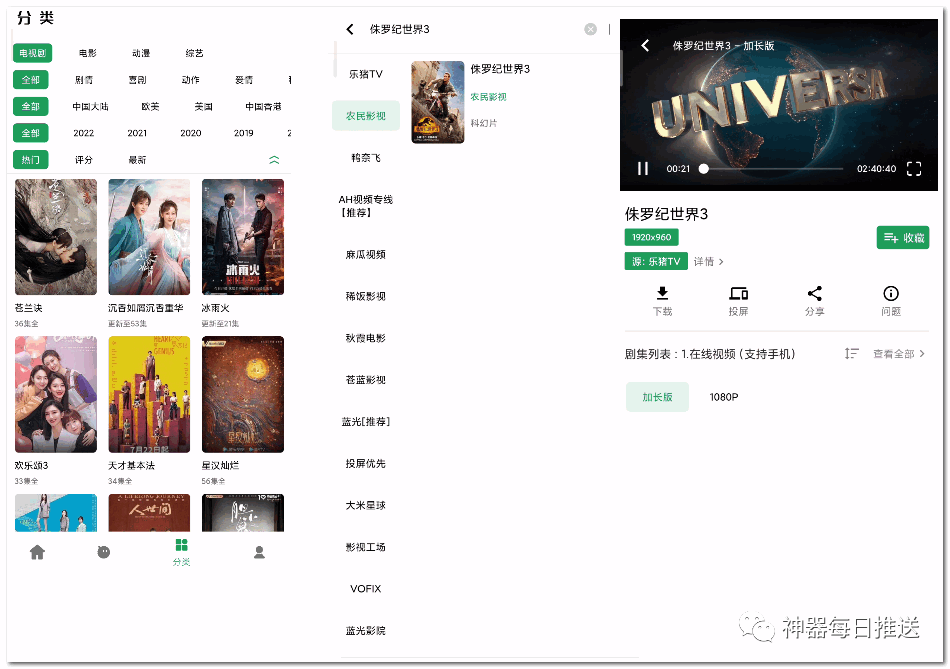The image size is (950, 669).
Task: Select the 乐猪TV source in list
Action: [x=366, y=74]
